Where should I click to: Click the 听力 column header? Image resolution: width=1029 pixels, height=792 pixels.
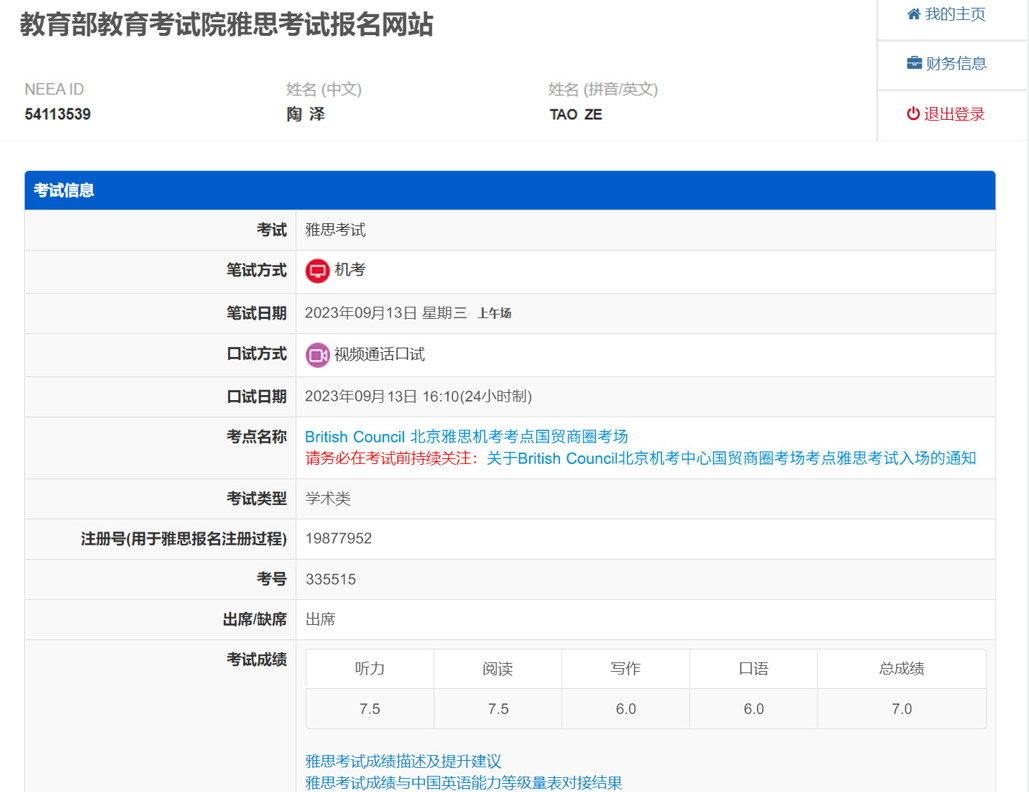pos(369,669)
